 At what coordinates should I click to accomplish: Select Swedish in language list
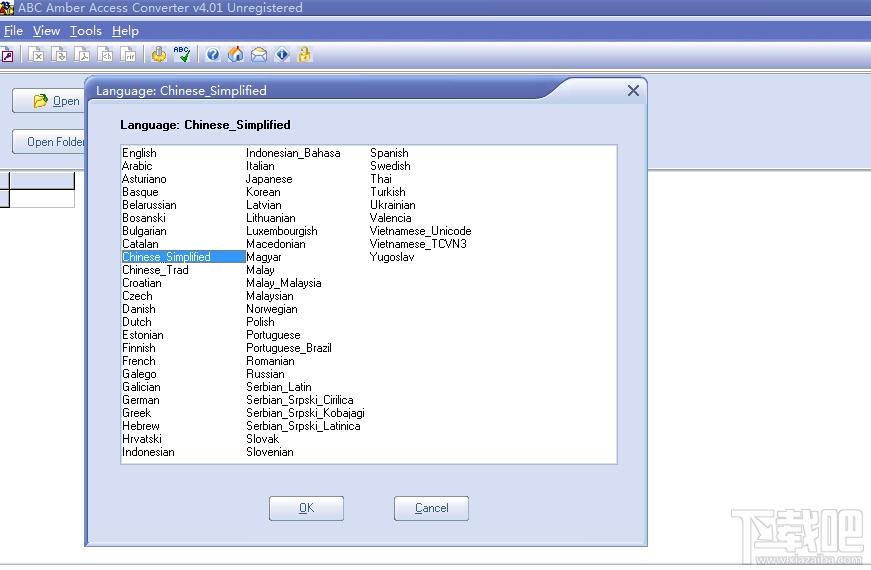pos(390,166)
